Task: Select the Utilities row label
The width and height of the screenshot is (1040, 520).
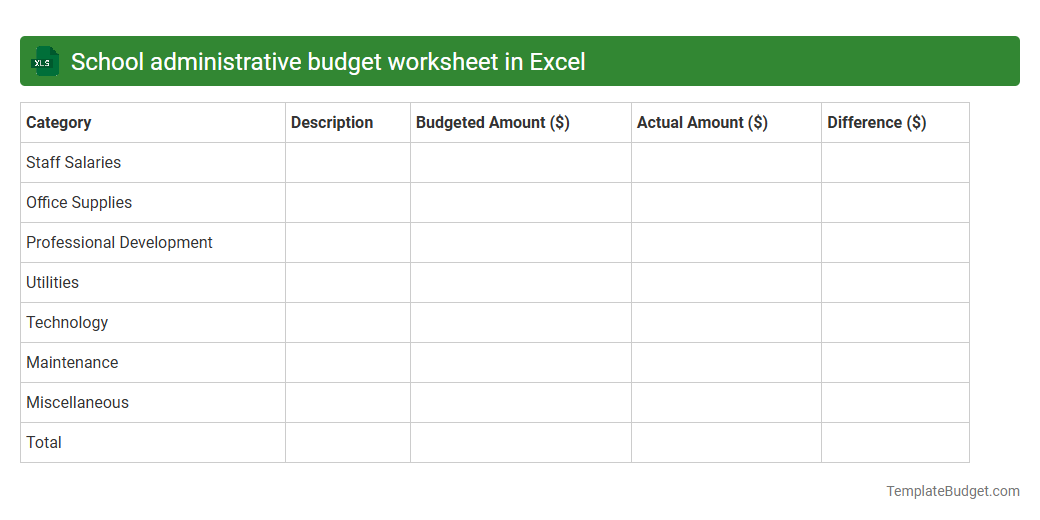Action: (52, 283)
